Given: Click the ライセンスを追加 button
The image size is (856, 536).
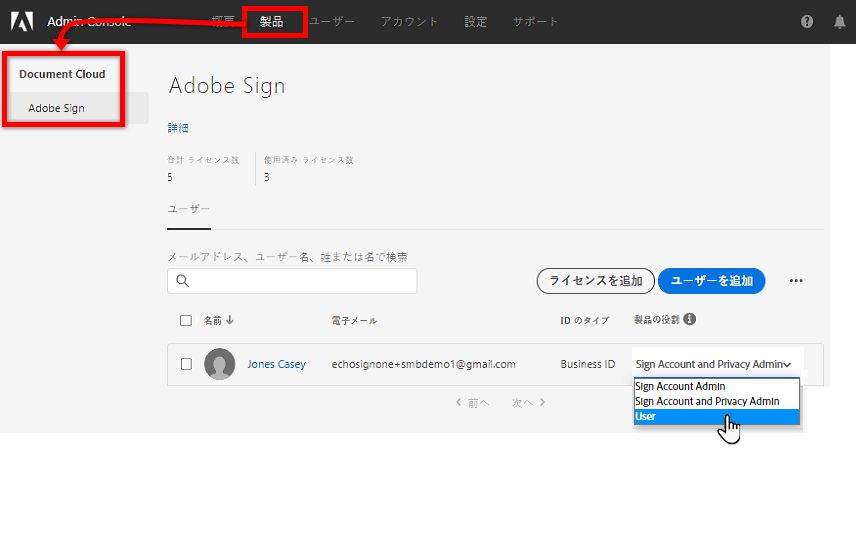Looking at the screenshot, I should click(x=596, y=281).
